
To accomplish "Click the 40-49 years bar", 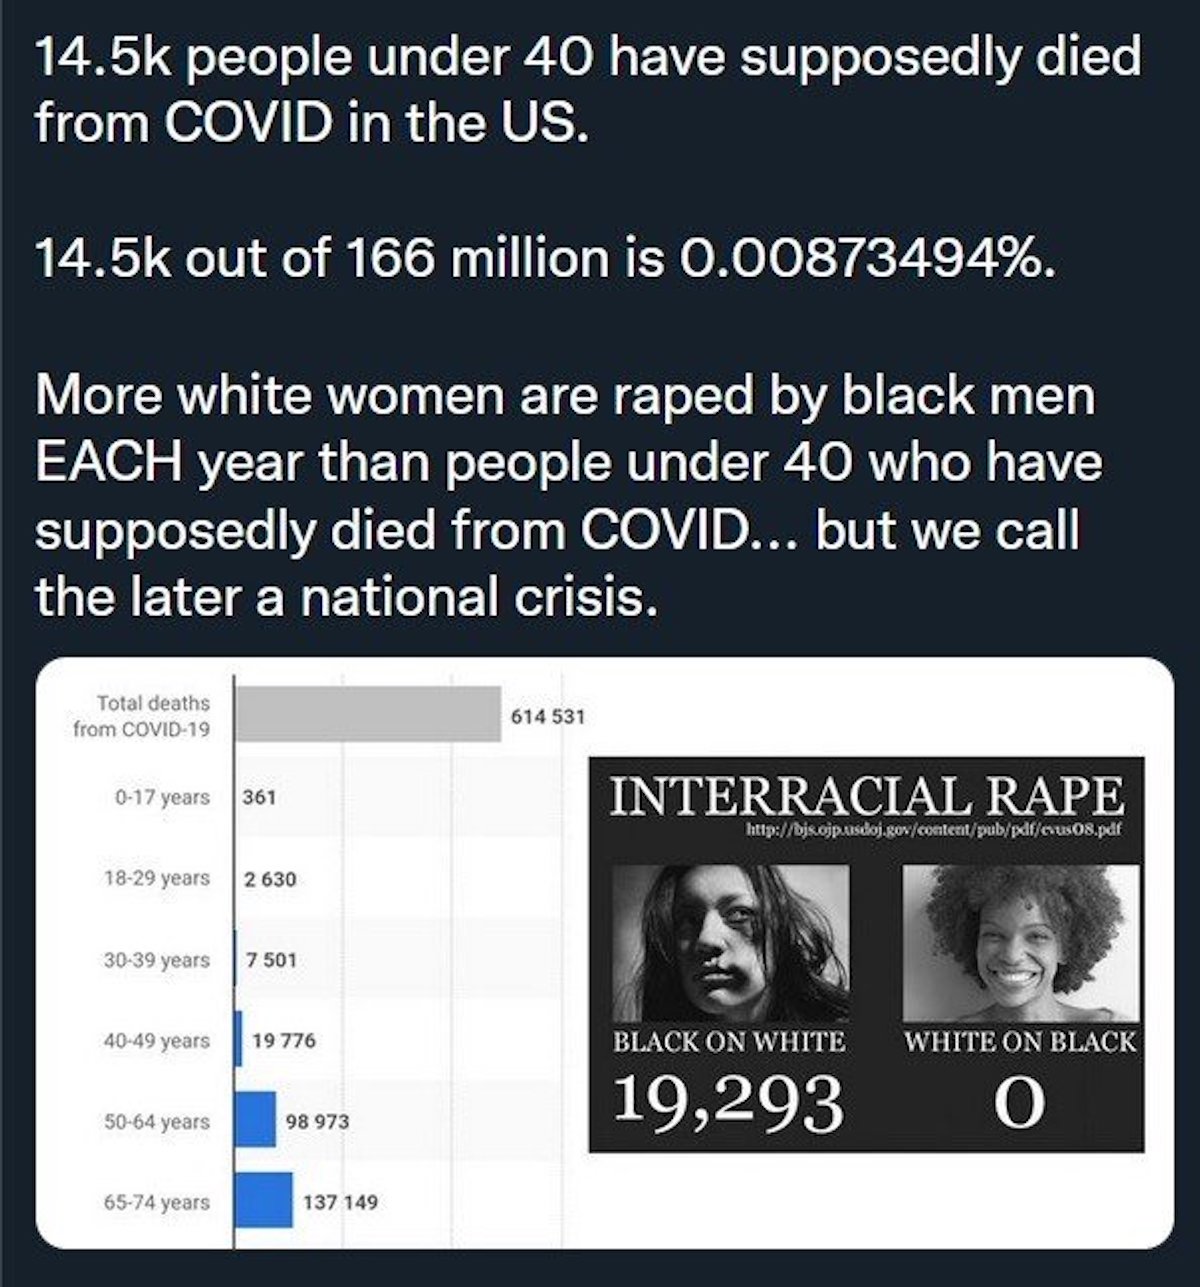I will tap(238, 1040).
